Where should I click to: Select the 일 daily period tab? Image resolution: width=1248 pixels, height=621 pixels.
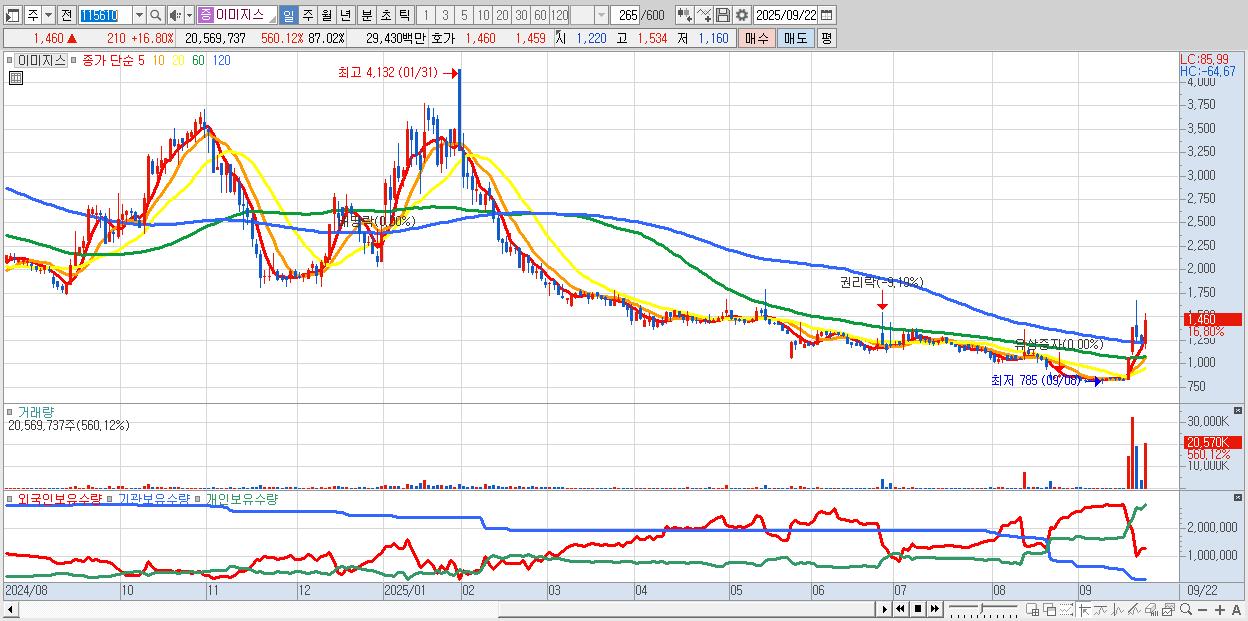289,15
